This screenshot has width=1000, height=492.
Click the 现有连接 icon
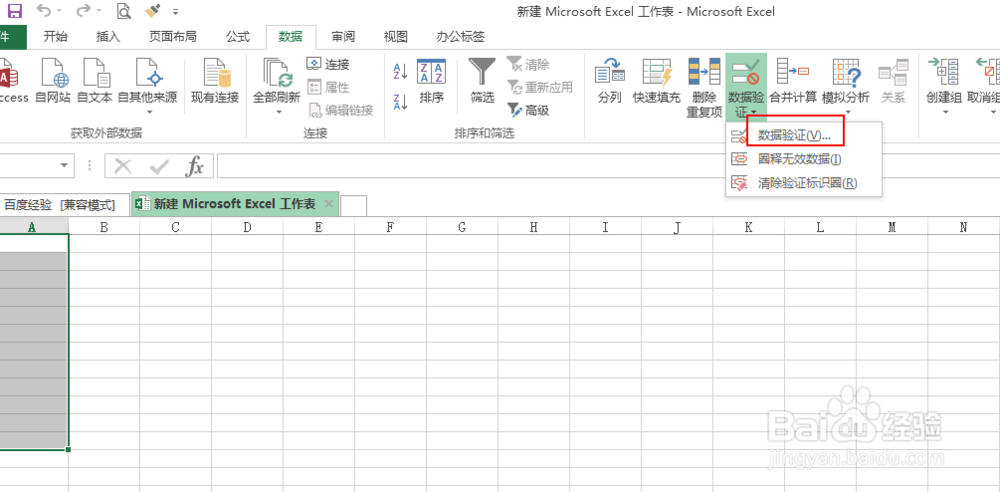215,81
